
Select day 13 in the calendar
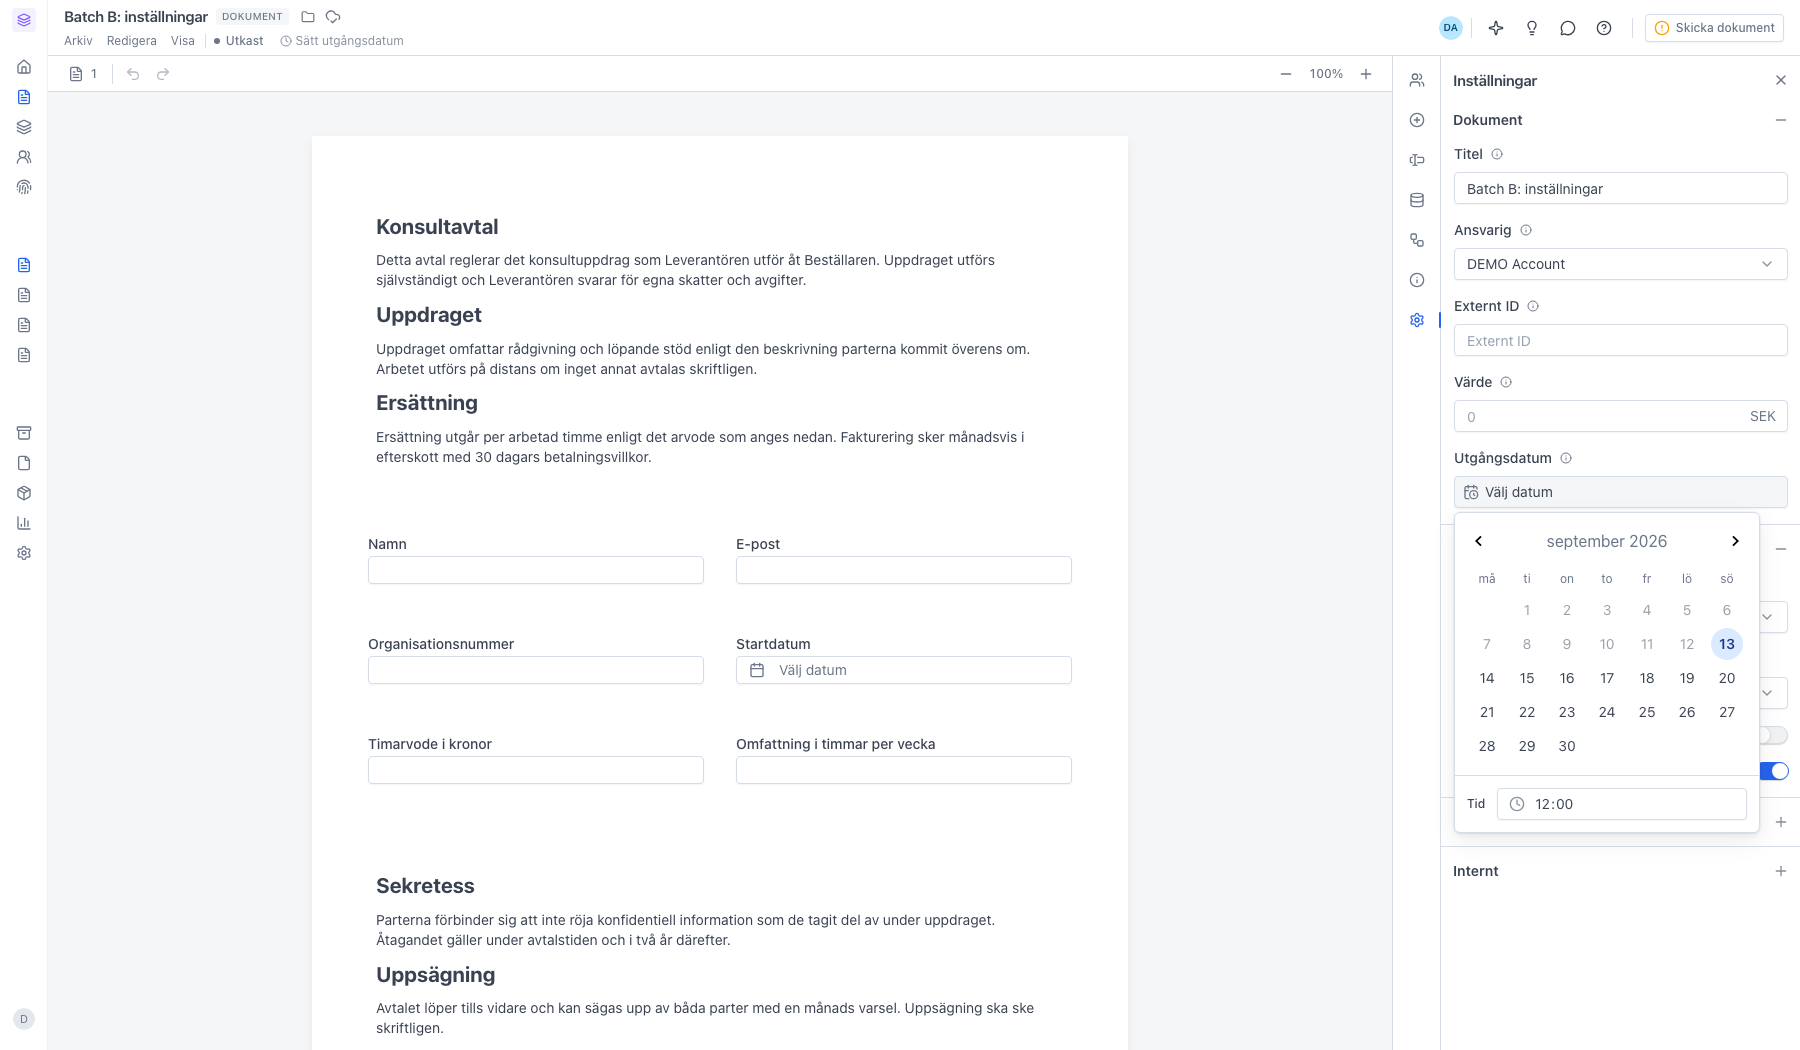[x=1727, y=644]
